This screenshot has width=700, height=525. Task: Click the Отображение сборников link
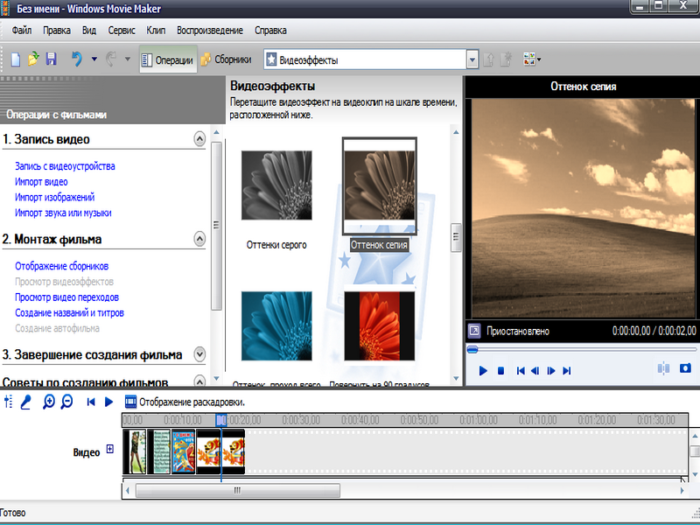click(x=62, y=266)
